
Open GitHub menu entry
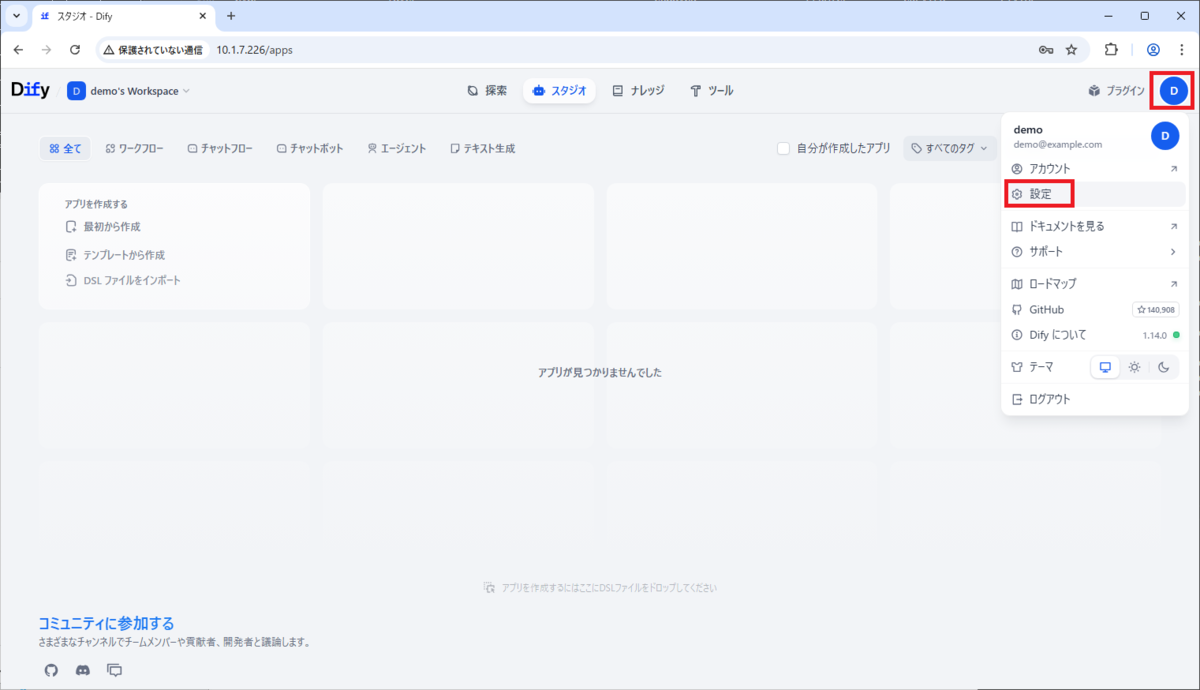coord(1094,310)
